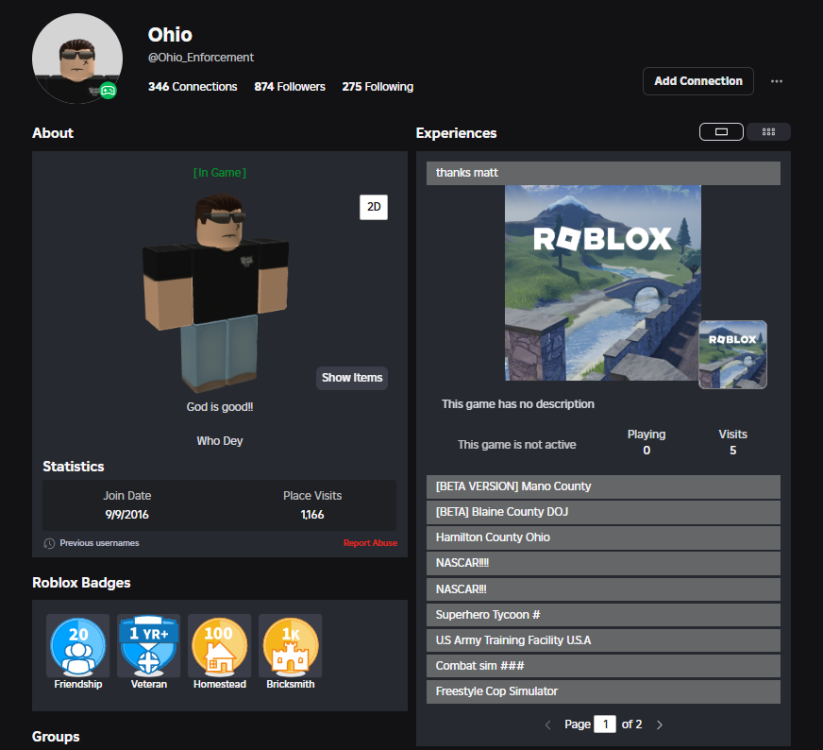The image size is (823, 750).
Task: Click Show Items on the avatar
Action: coord(352,378)
